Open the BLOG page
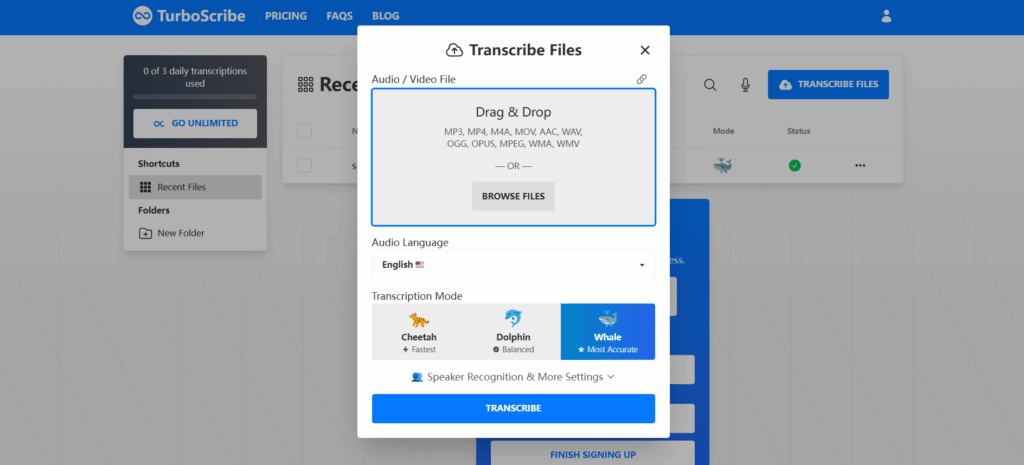This screenshot has width=1024, height=465. [385, 16]
